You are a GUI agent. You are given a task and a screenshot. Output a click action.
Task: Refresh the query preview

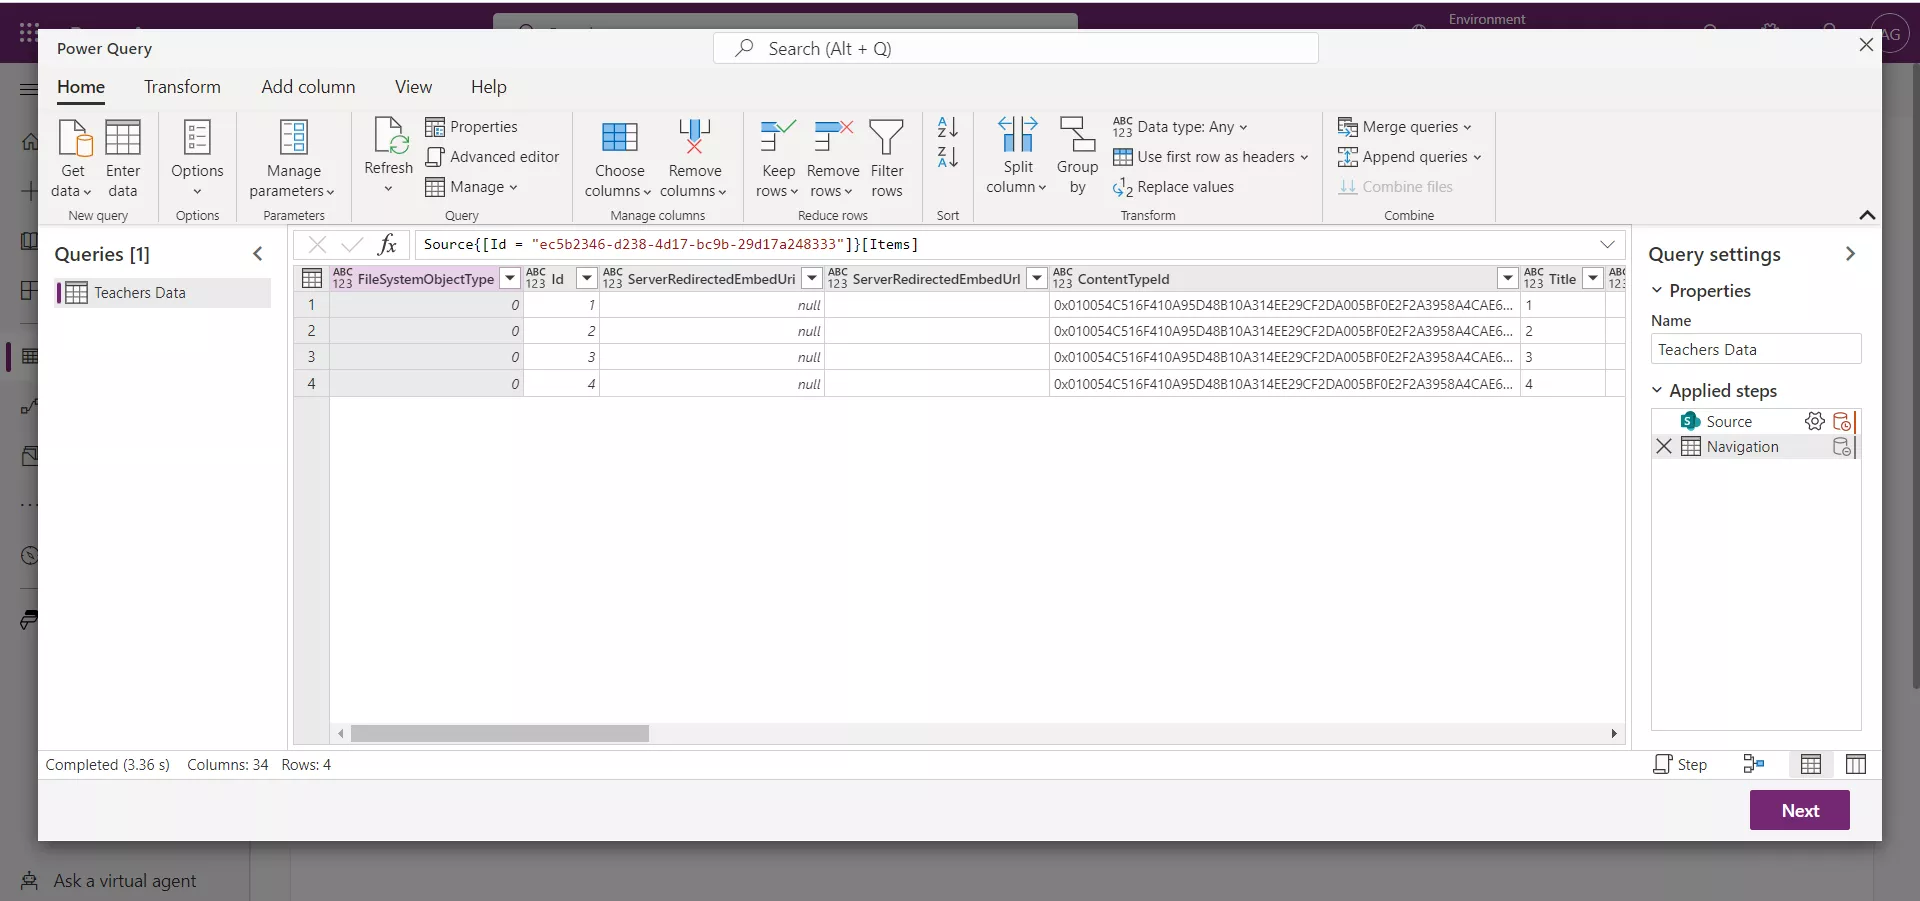[x=388, y=150]
